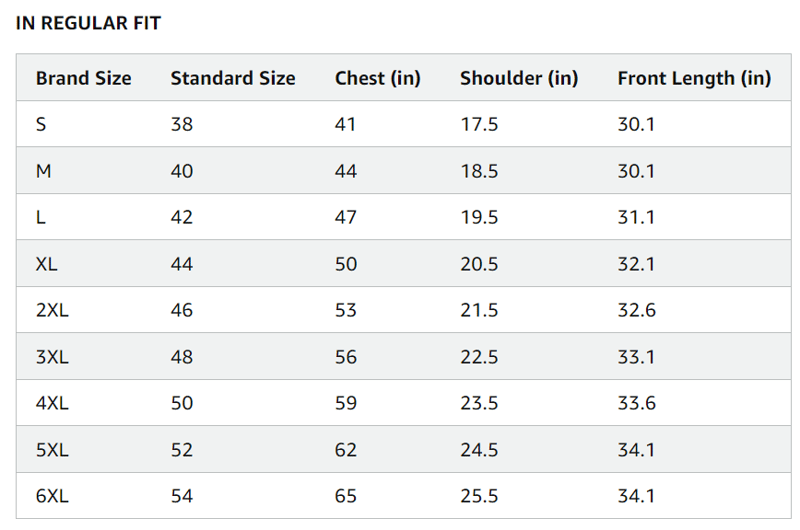The height and width of the screenshot is (530, 800).
Task: Click chest value 62 for 5XL
Action: pos(346,450)
